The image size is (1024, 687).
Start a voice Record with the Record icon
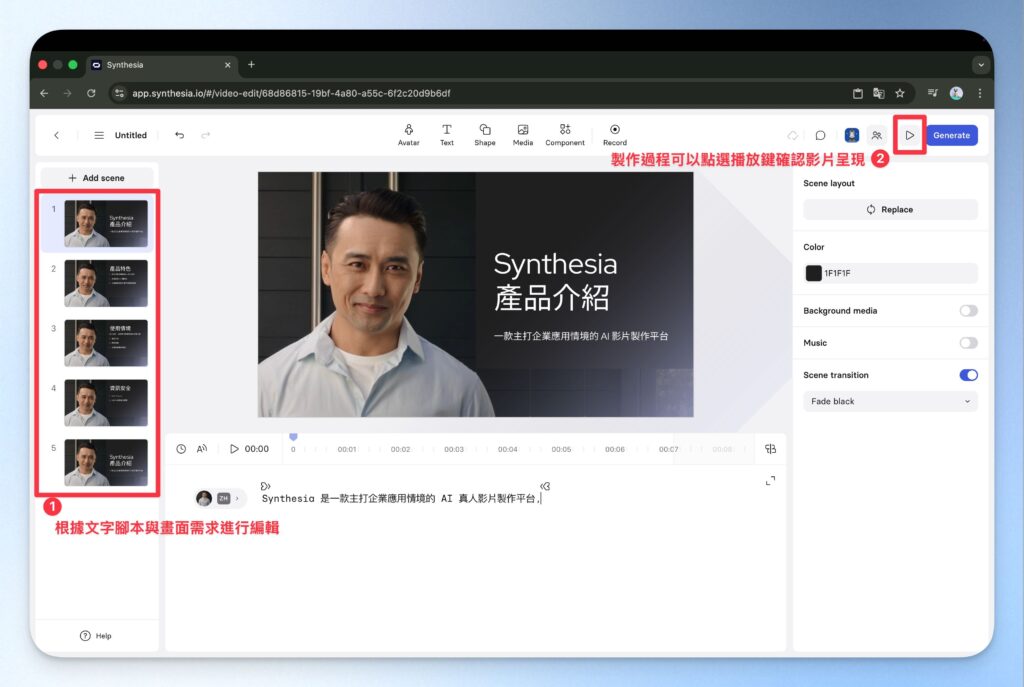point(614,133)
